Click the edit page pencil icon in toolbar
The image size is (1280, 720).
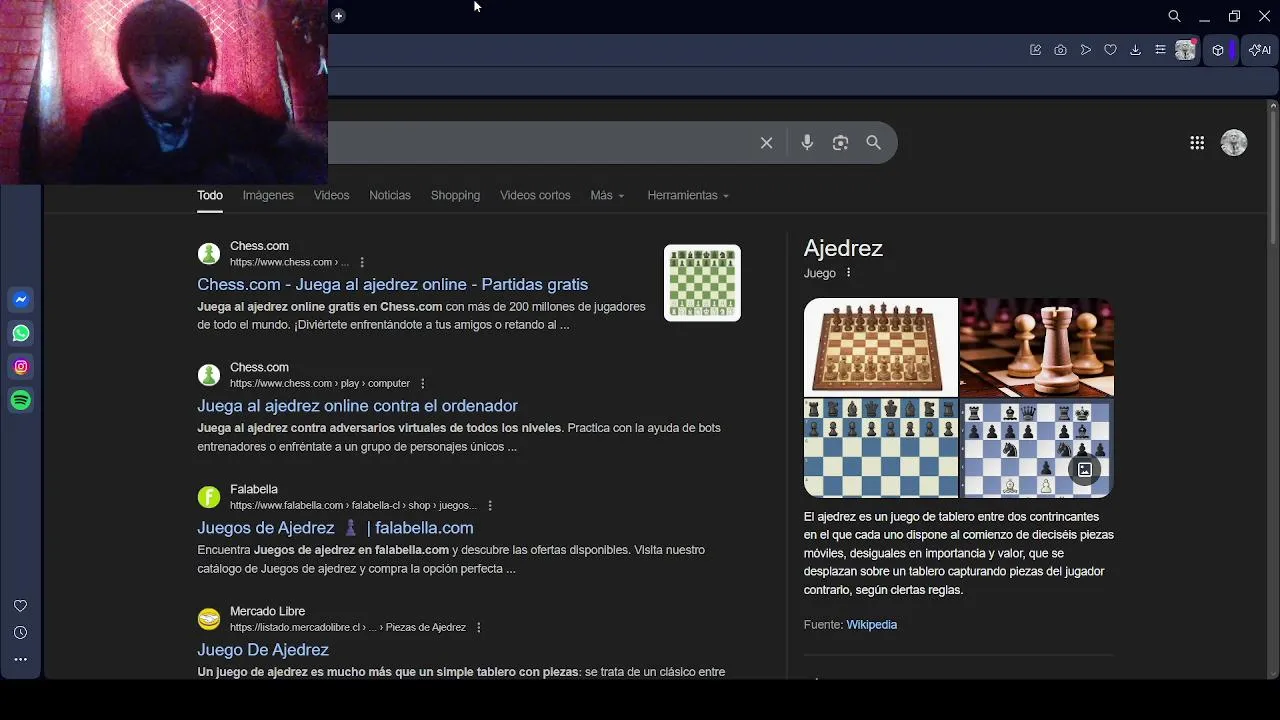tap(1035, 50)
